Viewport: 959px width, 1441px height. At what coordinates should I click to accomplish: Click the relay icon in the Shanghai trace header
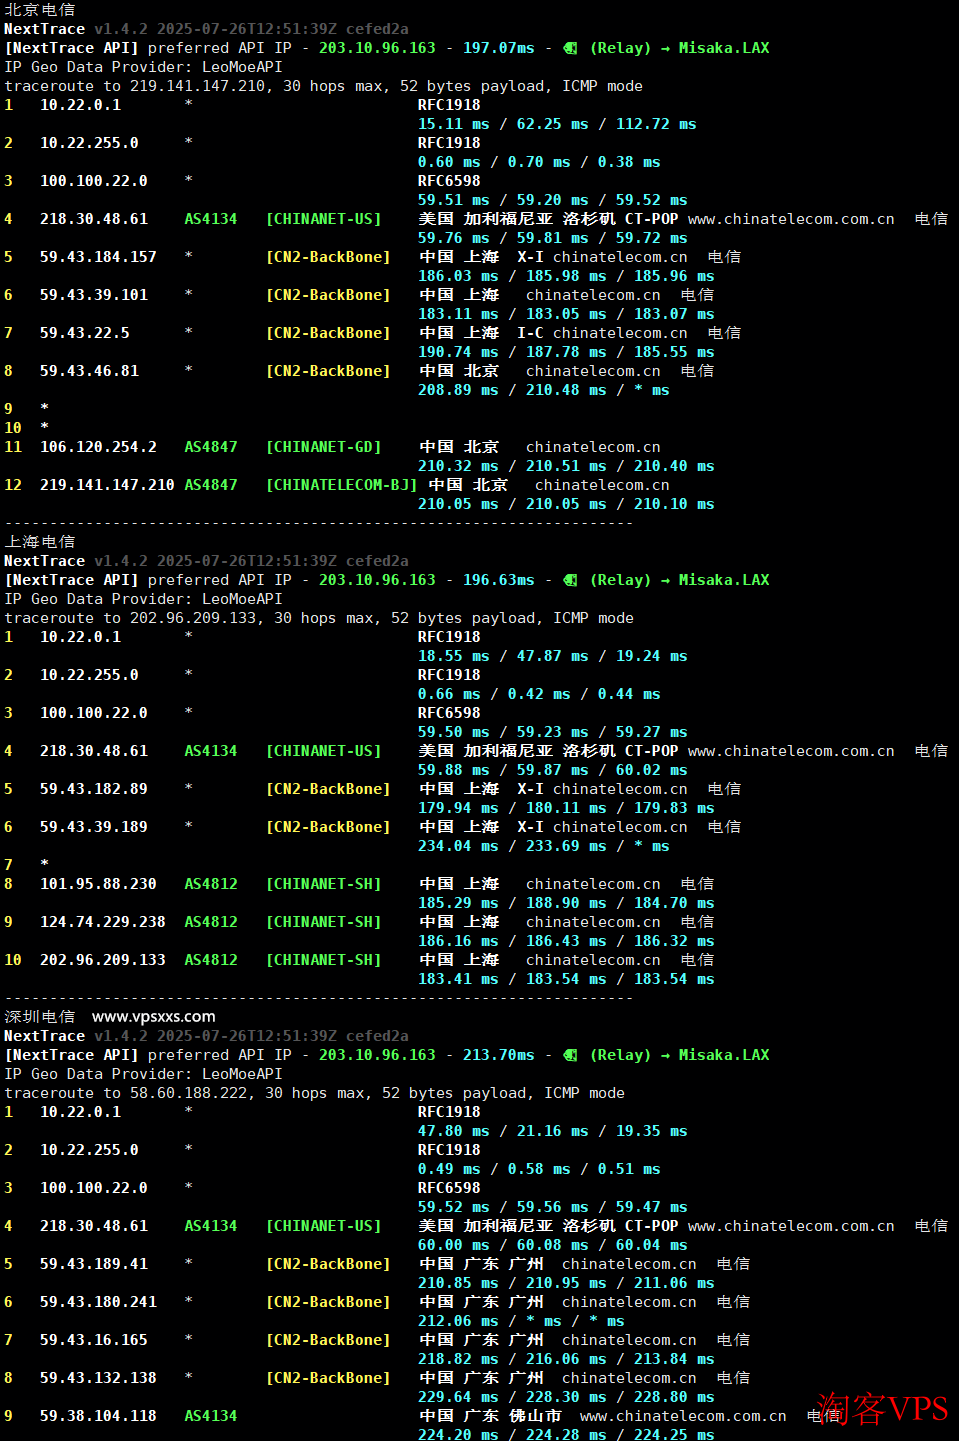570,580
